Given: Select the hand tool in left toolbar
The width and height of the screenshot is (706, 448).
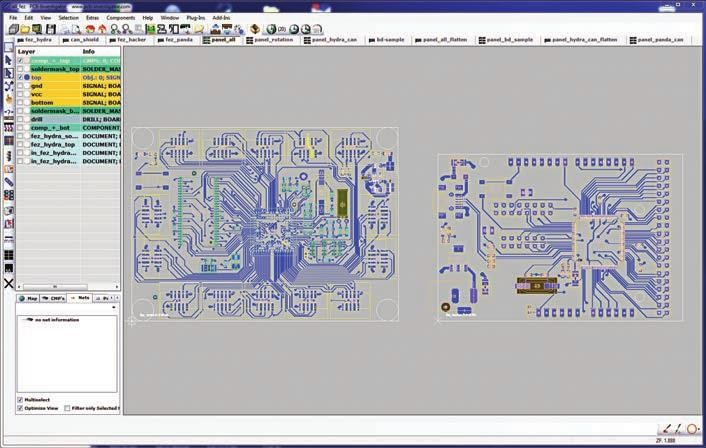Looking at the screenshot, I should 9,98.
